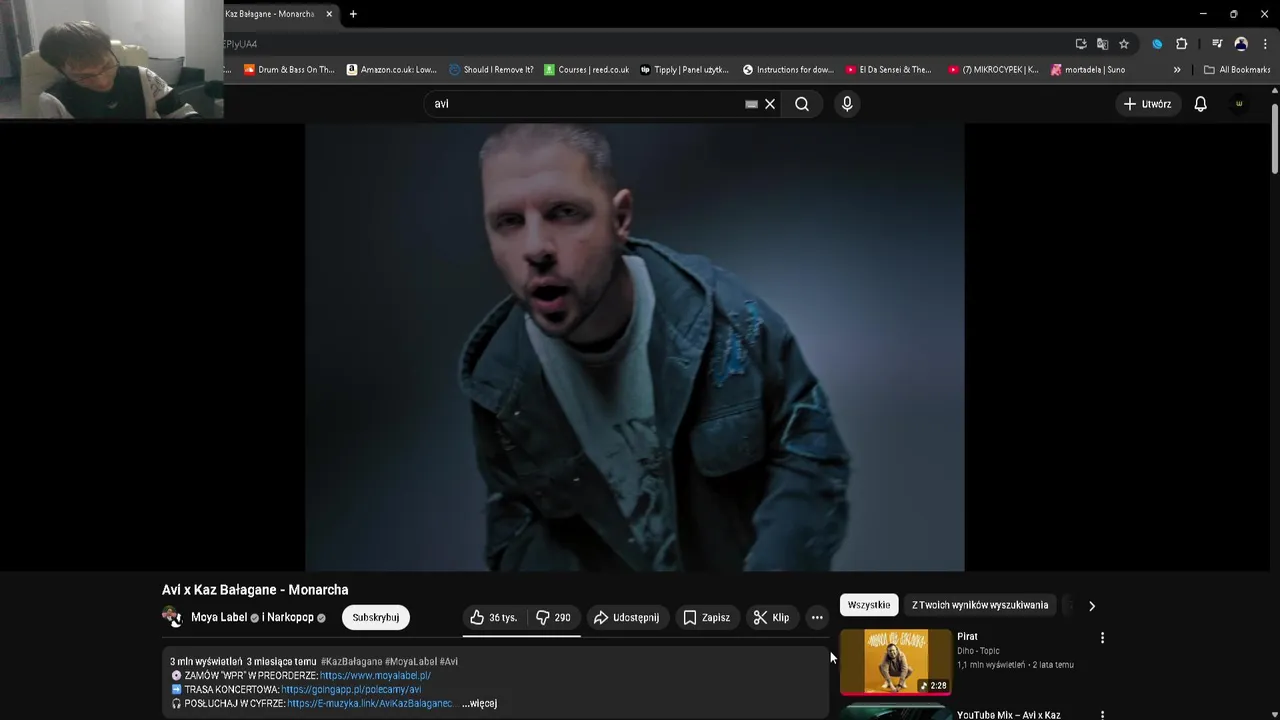Open the Amazon.co.uk bookmark
Image resolution: width=1280 pixels, height=720 pixels.
(x=392, y=70)
